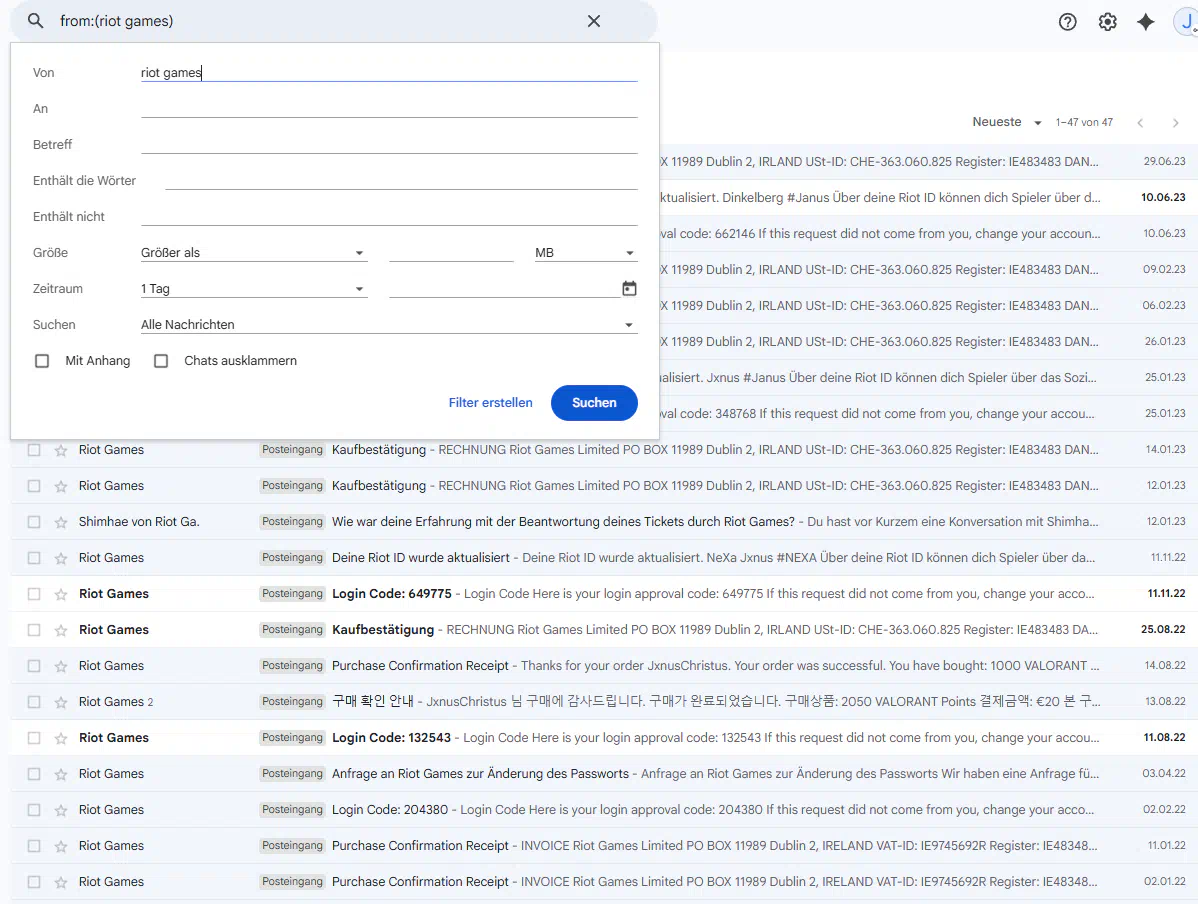The width and height of the screenshot is (1198, 904).
Task: Open the Login Code: 204380 email
Action: tap(598, 809)
